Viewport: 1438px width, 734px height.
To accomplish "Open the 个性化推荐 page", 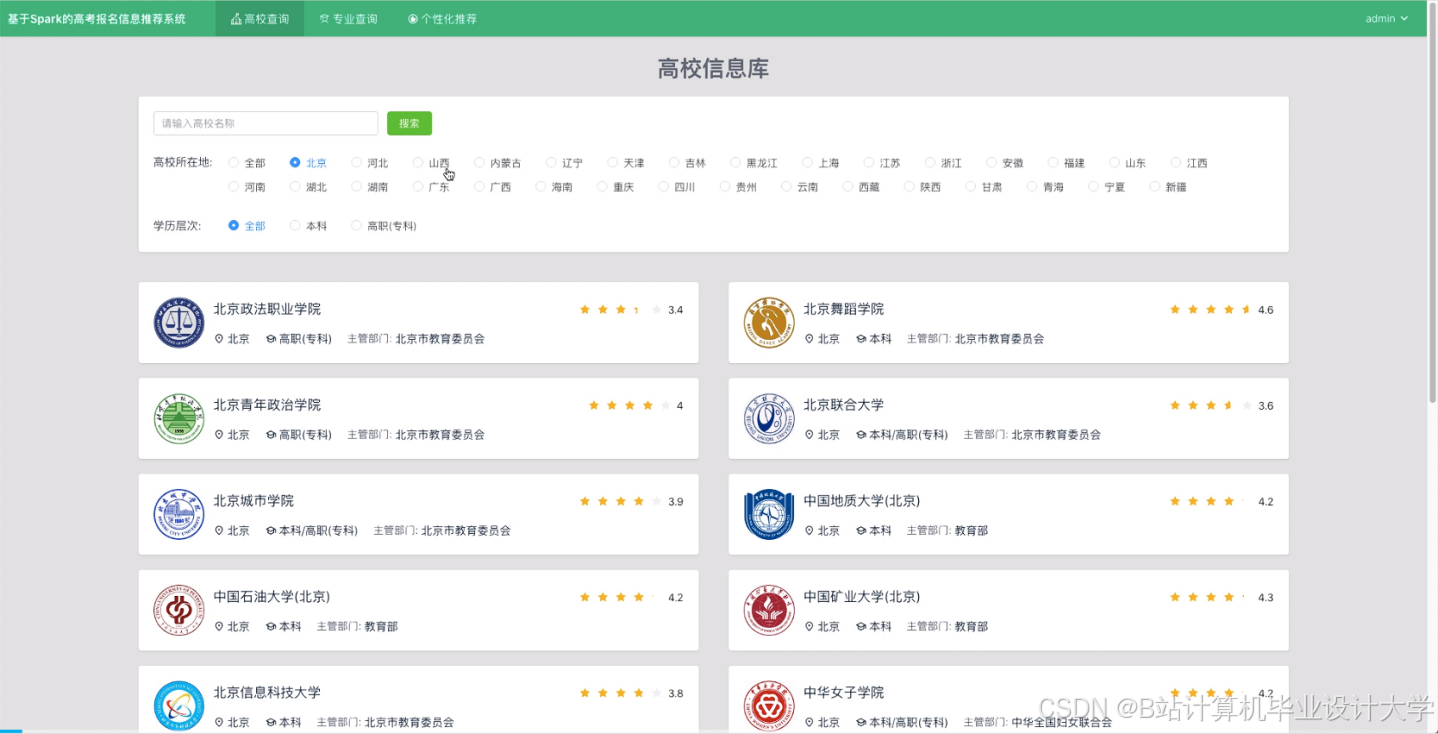I will pyautogui.click(x=441, y=17).
